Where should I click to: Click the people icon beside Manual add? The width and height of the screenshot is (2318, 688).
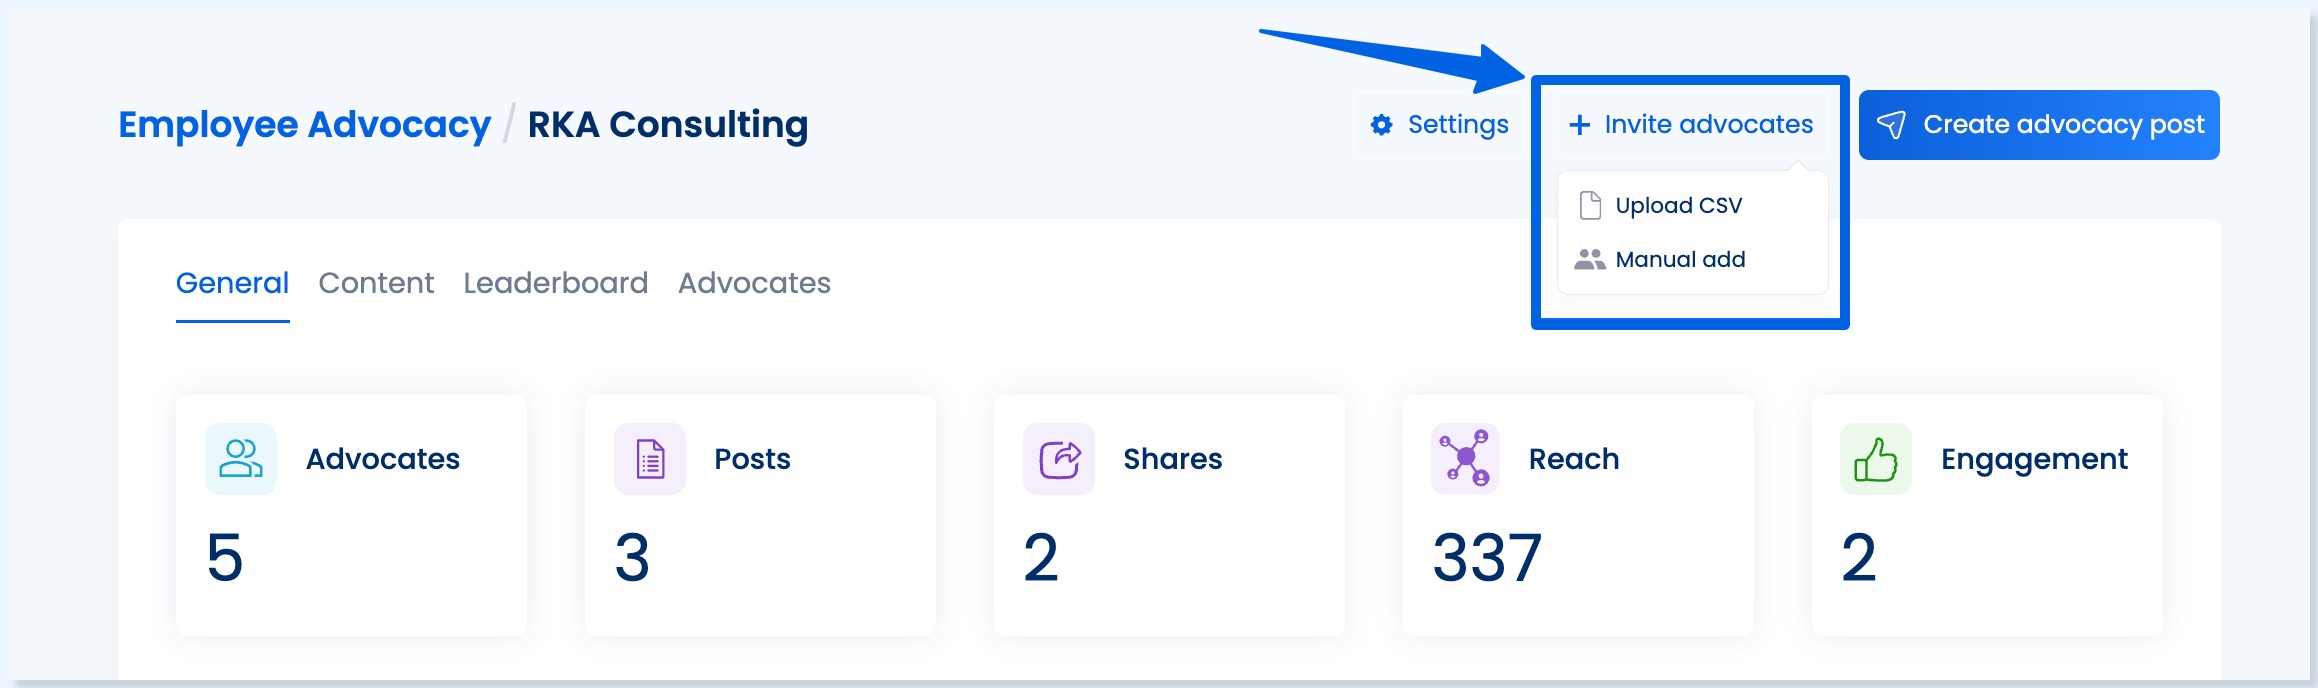(x=1590, y=259)
